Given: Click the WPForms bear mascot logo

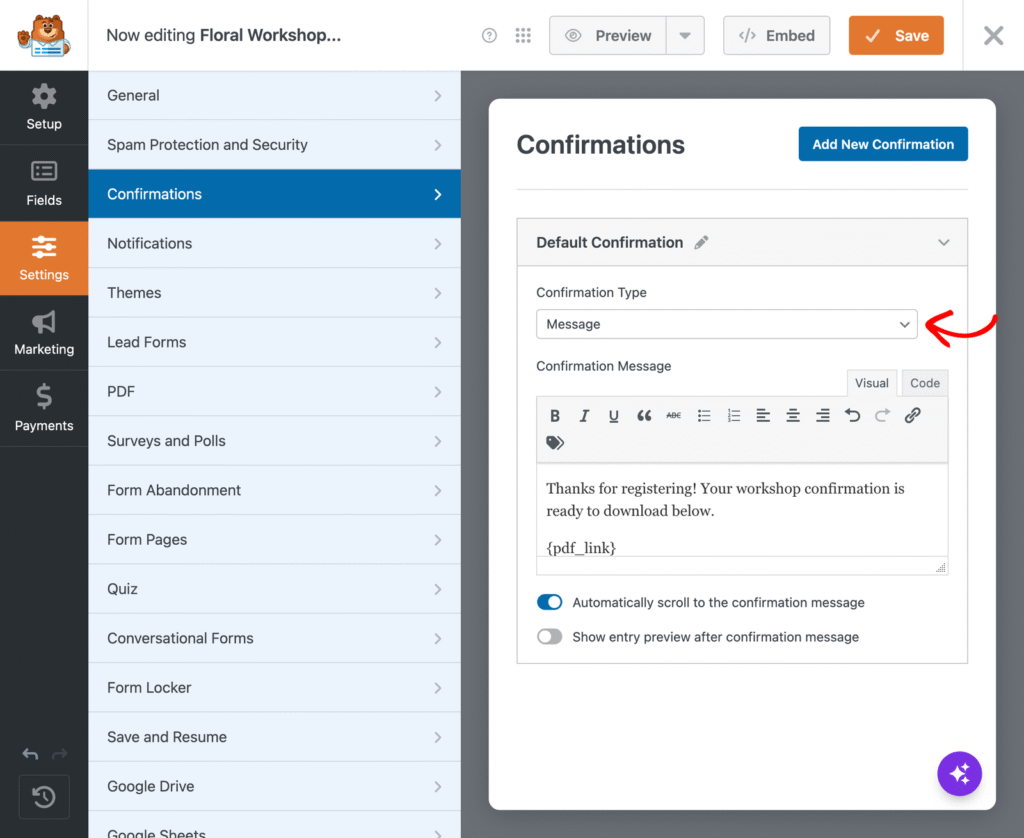Looking at the screenshot, I should tap(44, 35).
